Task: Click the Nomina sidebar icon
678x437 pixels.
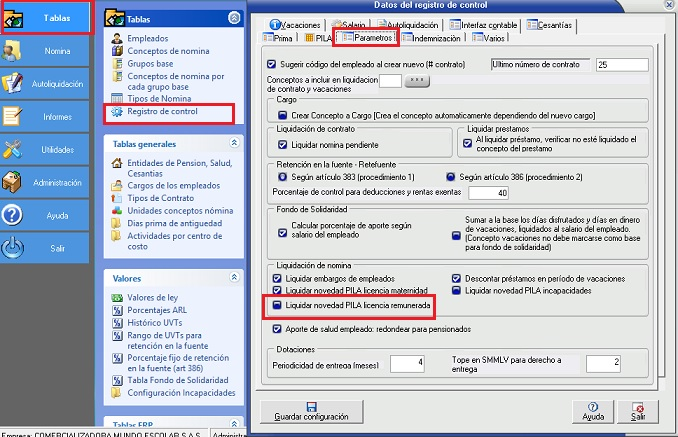Action: click(x=14, y=51)
